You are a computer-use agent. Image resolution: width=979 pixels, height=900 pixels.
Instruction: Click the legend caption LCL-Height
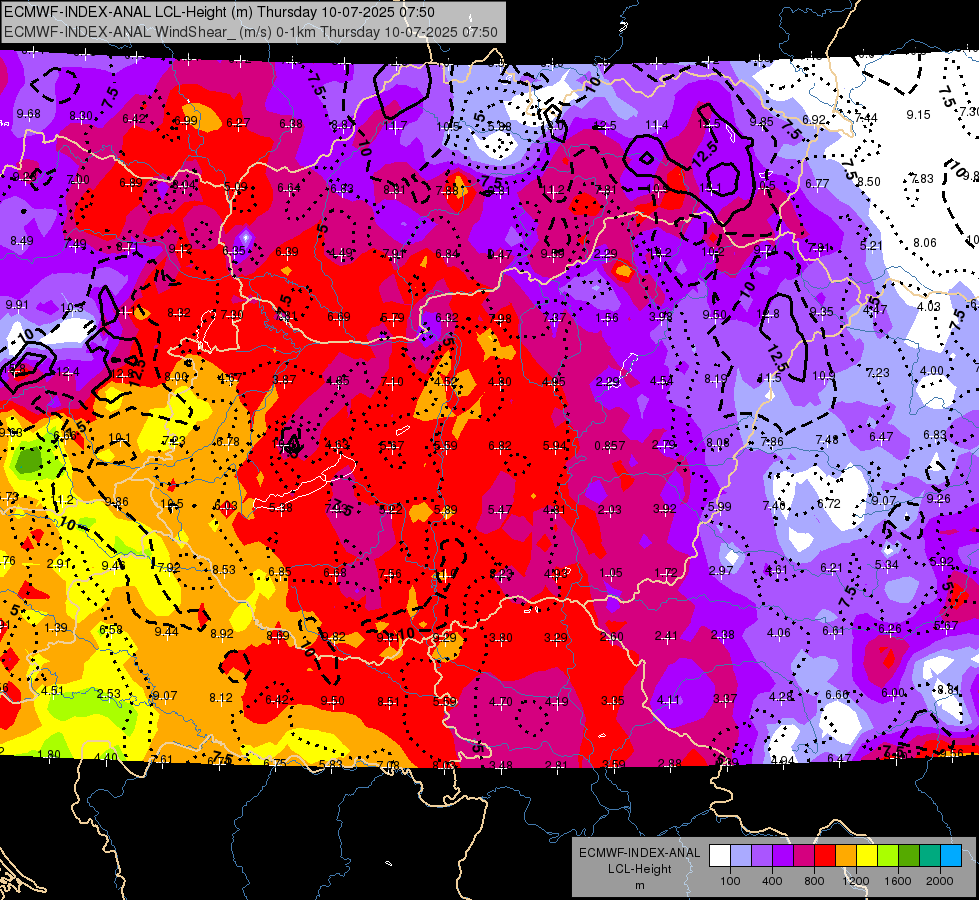pos(639,869)
